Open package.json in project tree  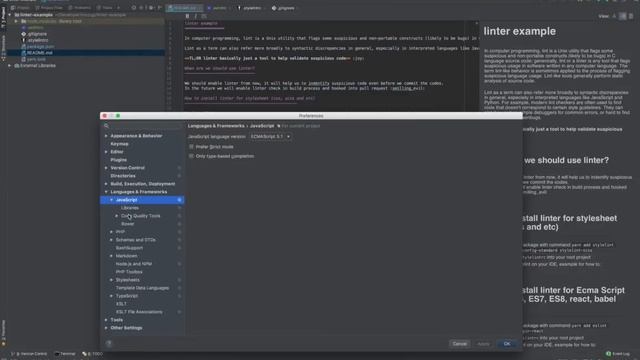coord(40,47)
